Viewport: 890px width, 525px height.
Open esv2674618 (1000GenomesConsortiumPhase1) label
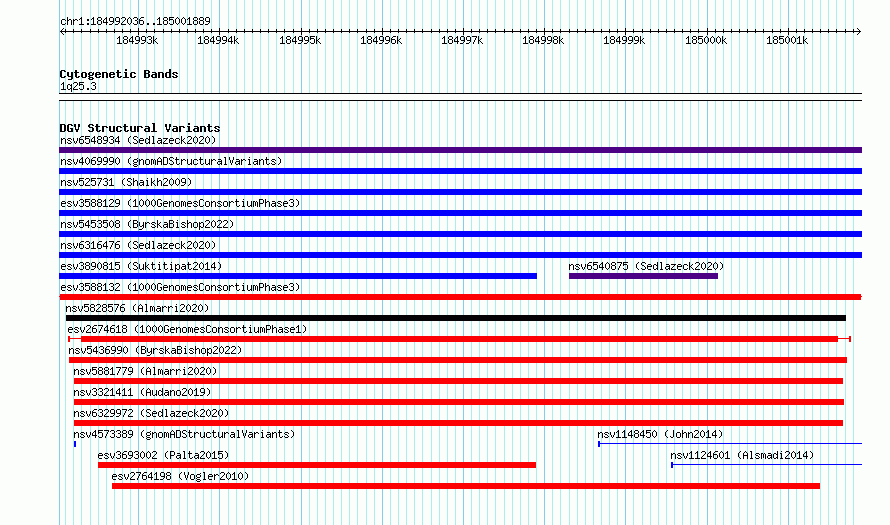187,329
